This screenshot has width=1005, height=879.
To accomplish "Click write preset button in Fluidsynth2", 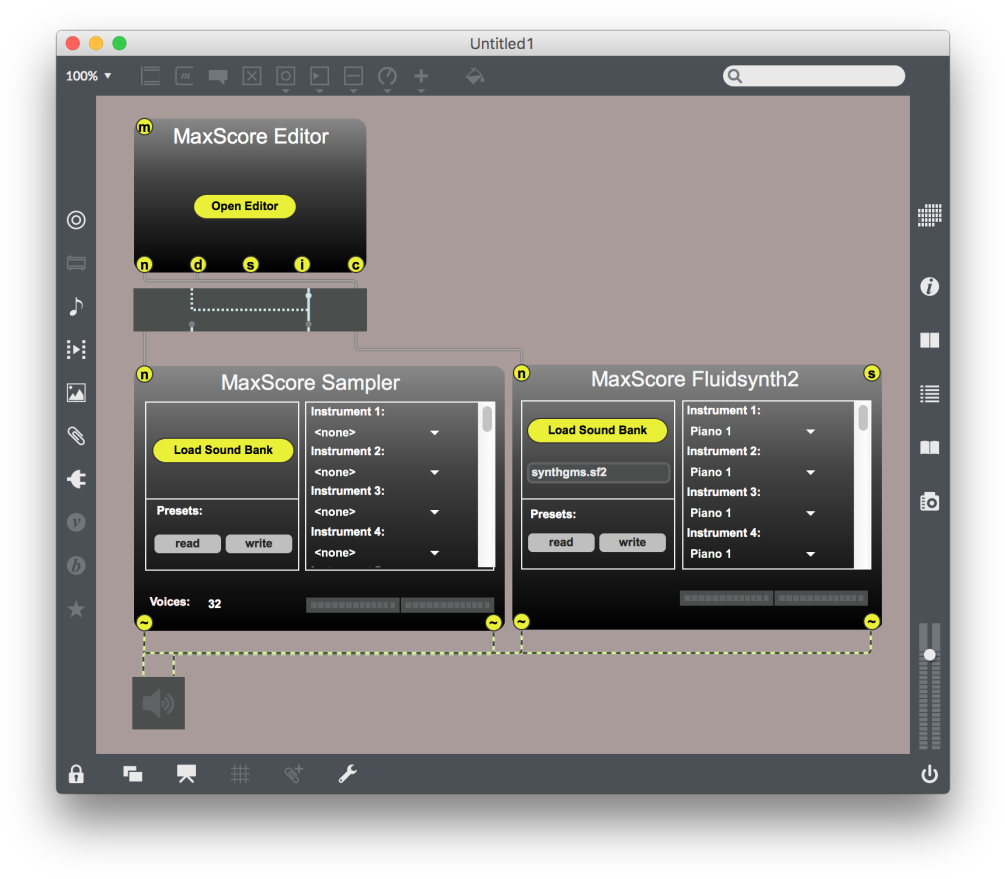I will (632, 542).
